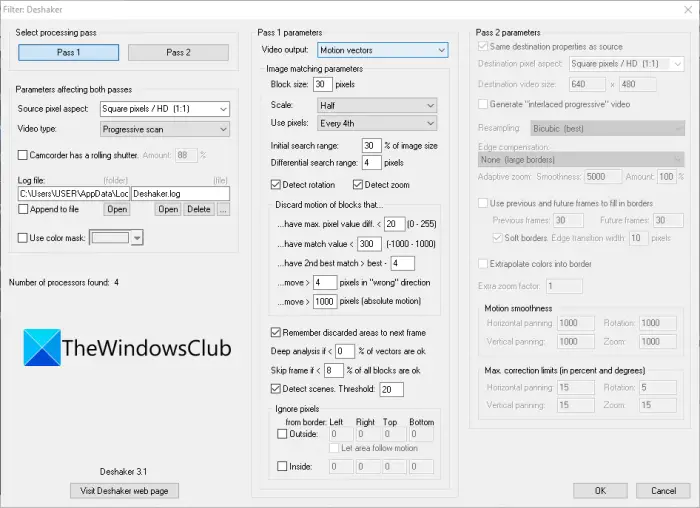This screenshot has width=700, height=508.
Task: Click Detect scenes Threshold field
Action: (x=392, y=389)
